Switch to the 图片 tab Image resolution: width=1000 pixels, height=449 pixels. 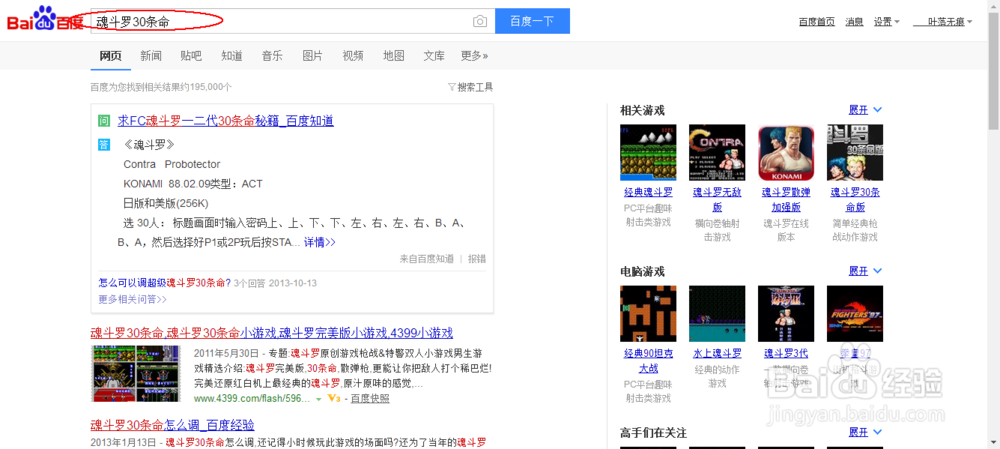[312, 56]
